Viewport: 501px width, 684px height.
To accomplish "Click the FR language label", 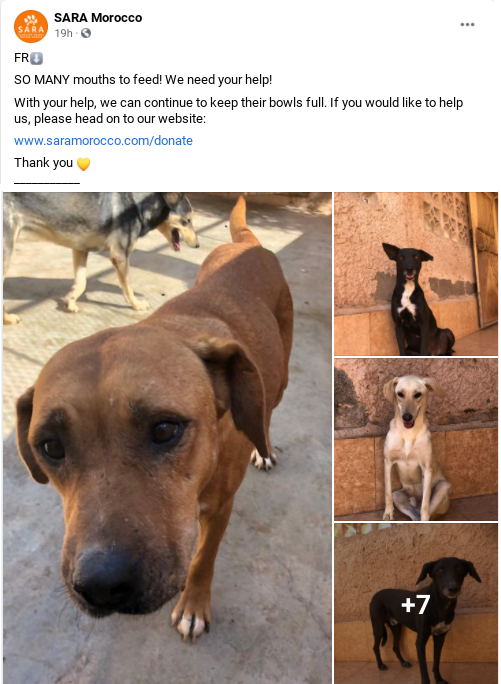I will coord(21,58).
